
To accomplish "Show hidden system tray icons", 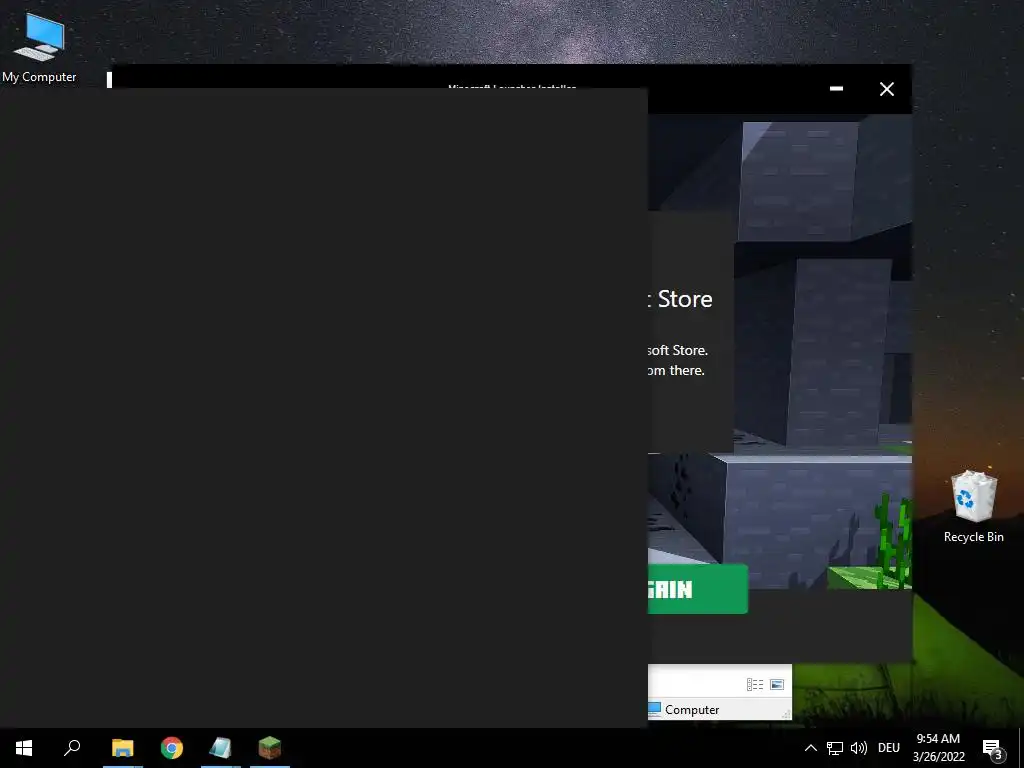I will [x=810, y=748].
